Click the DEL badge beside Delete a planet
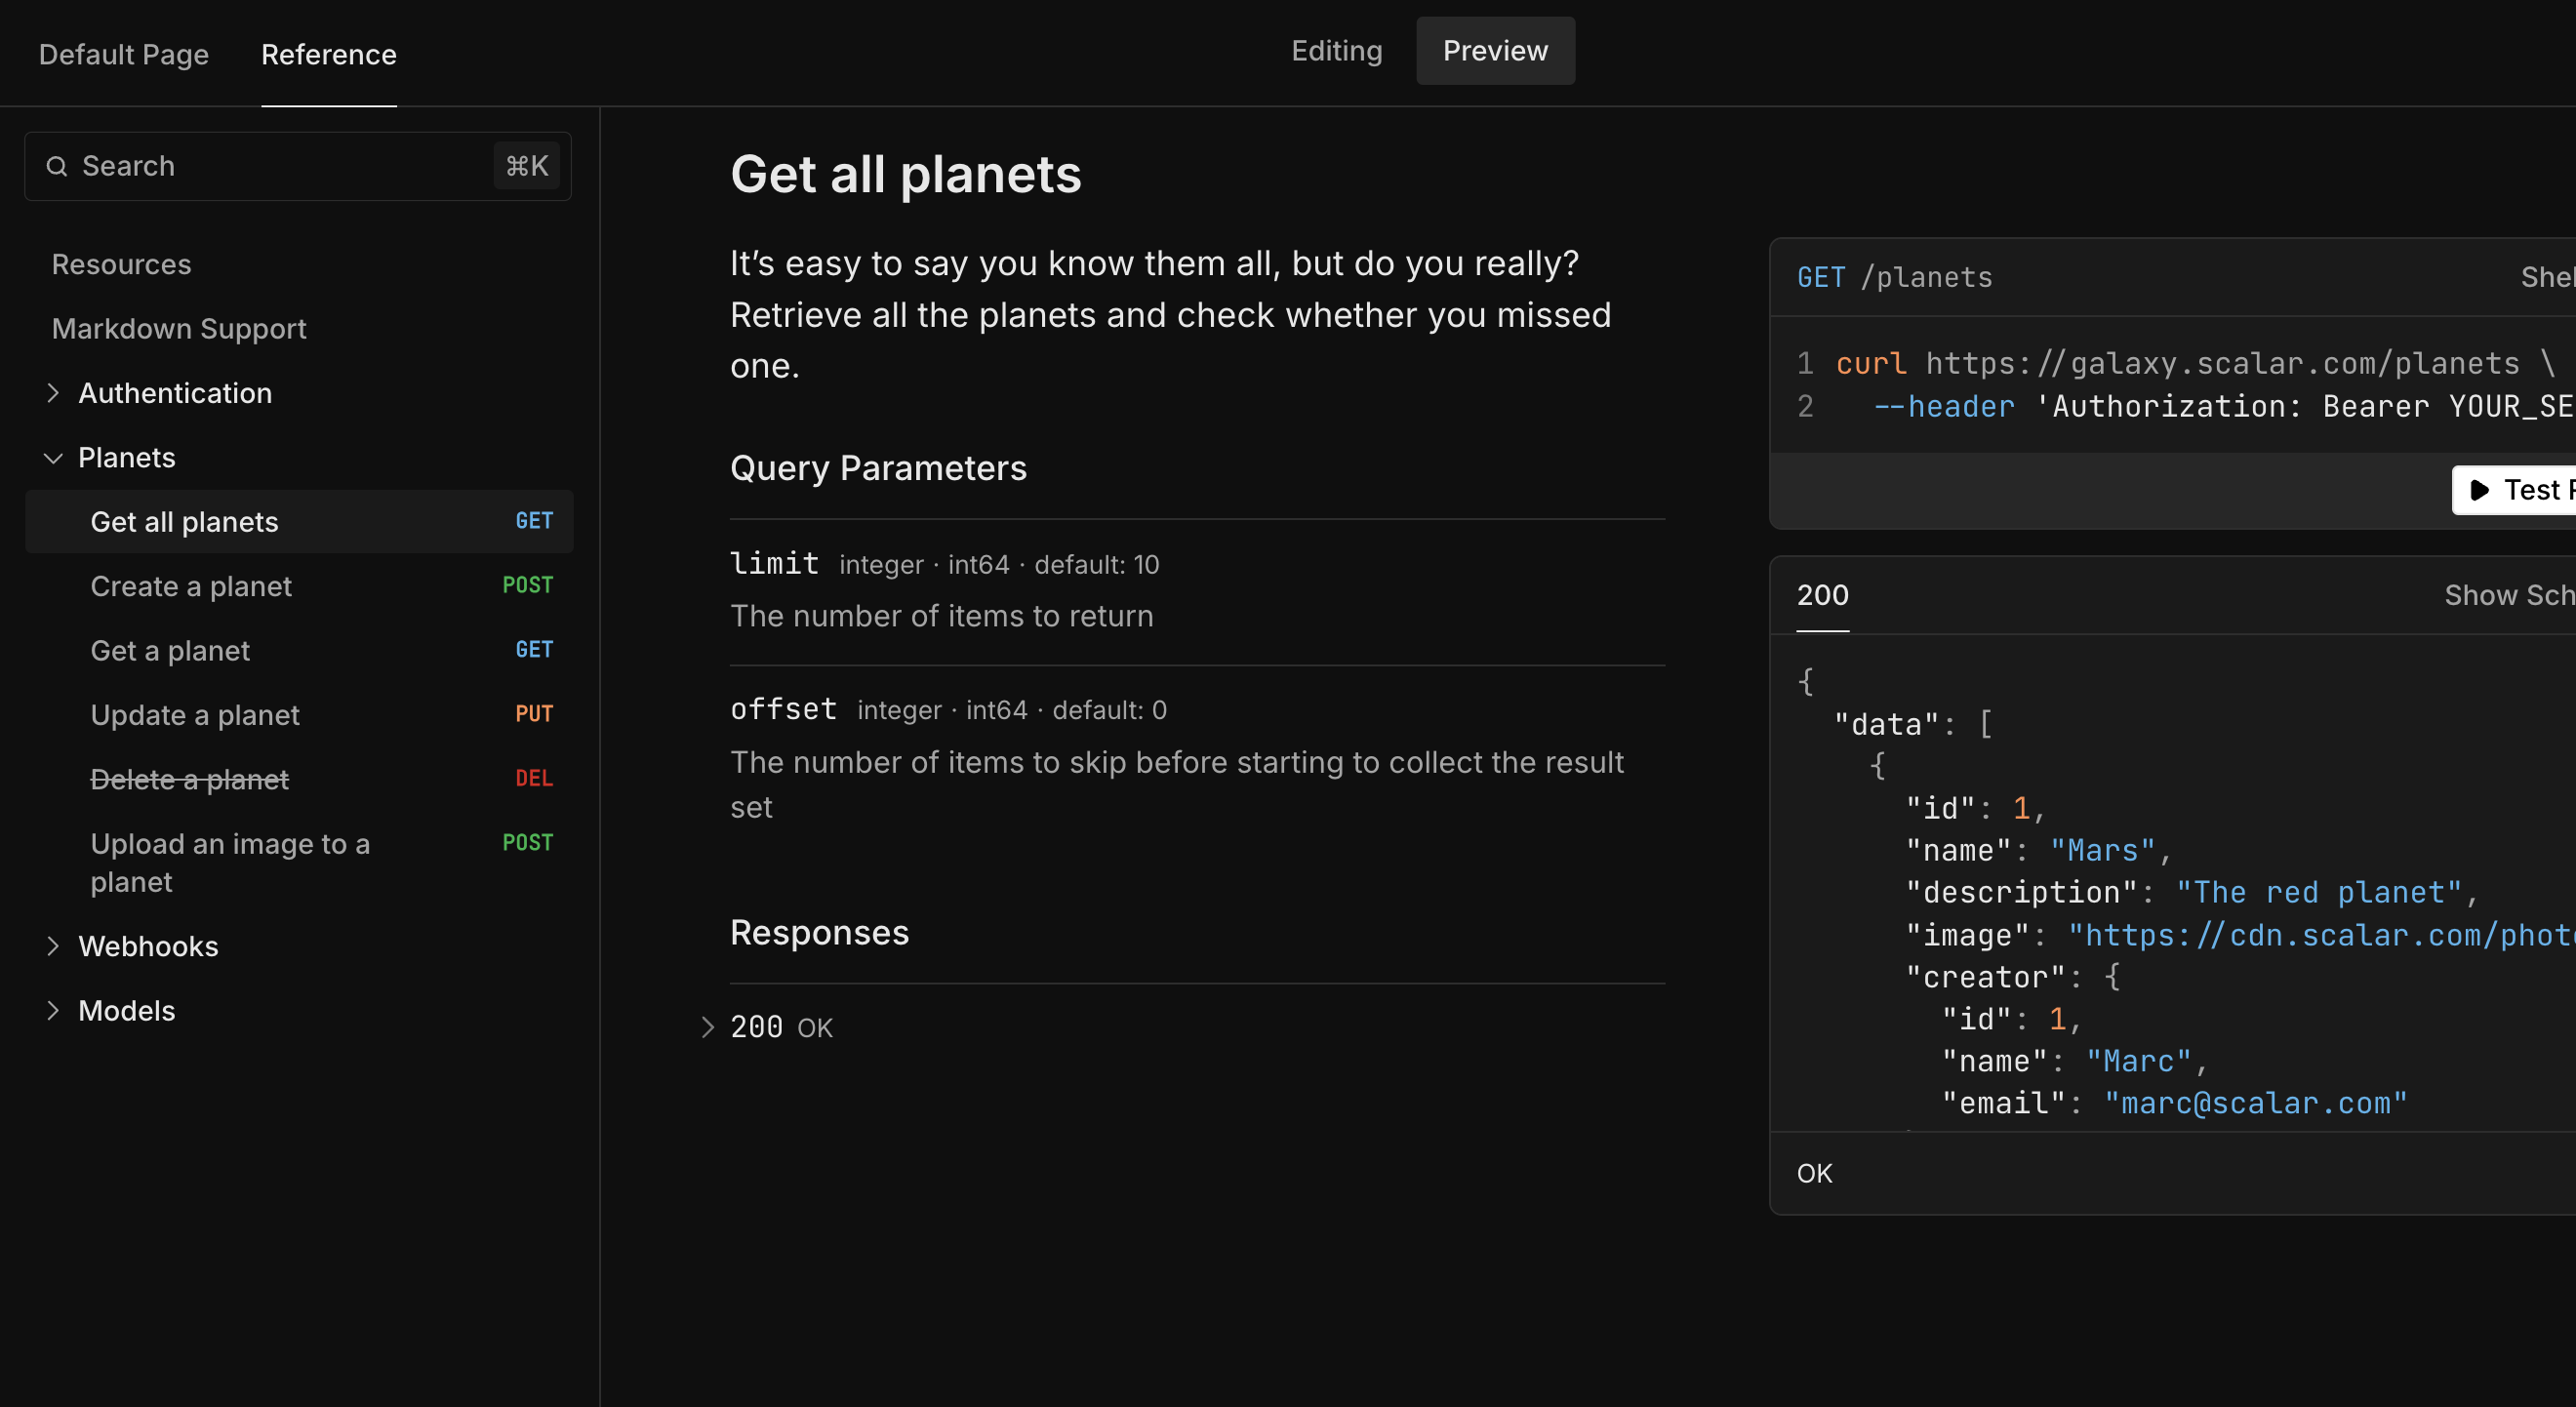The width and height of the screenshot is (2576, 1407). (x=534, y=778)
